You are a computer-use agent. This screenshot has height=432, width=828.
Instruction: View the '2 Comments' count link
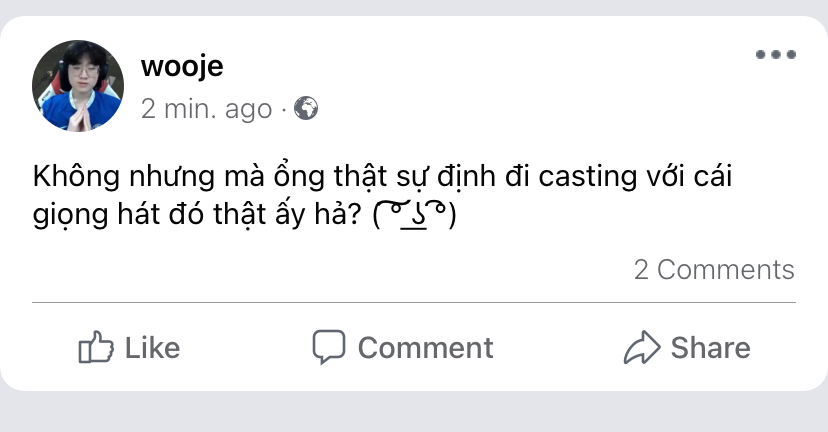pyautogui.click(x=714, y=270)
